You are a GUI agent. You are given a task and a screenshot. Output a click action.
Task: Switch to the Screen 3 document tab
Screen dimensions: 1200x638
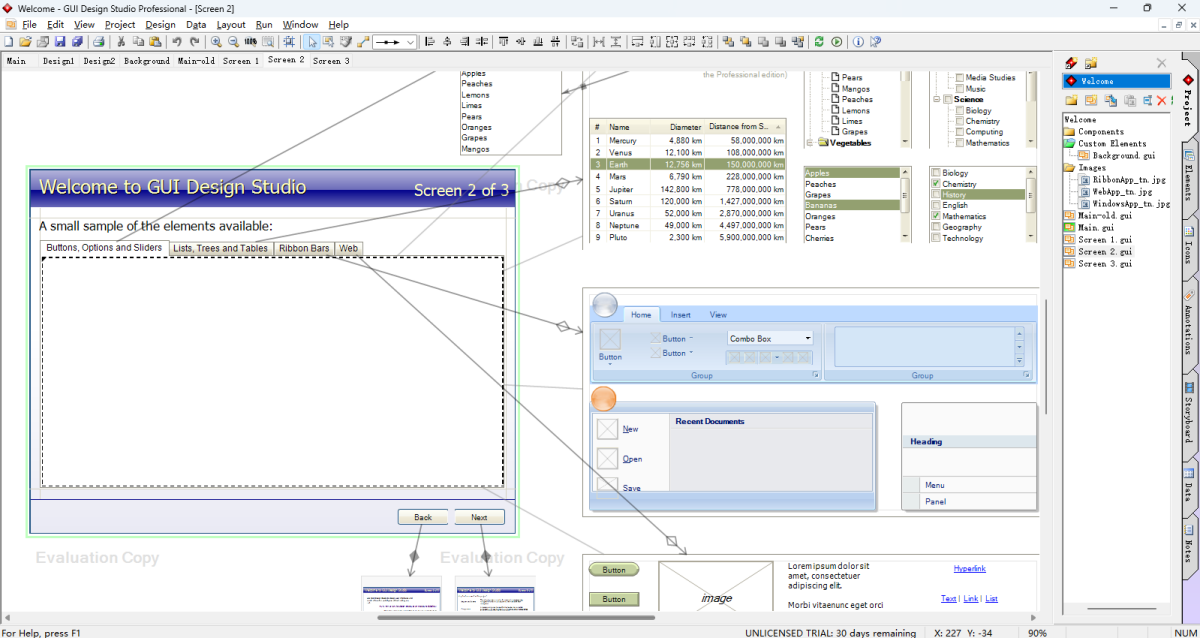point(331,61)
